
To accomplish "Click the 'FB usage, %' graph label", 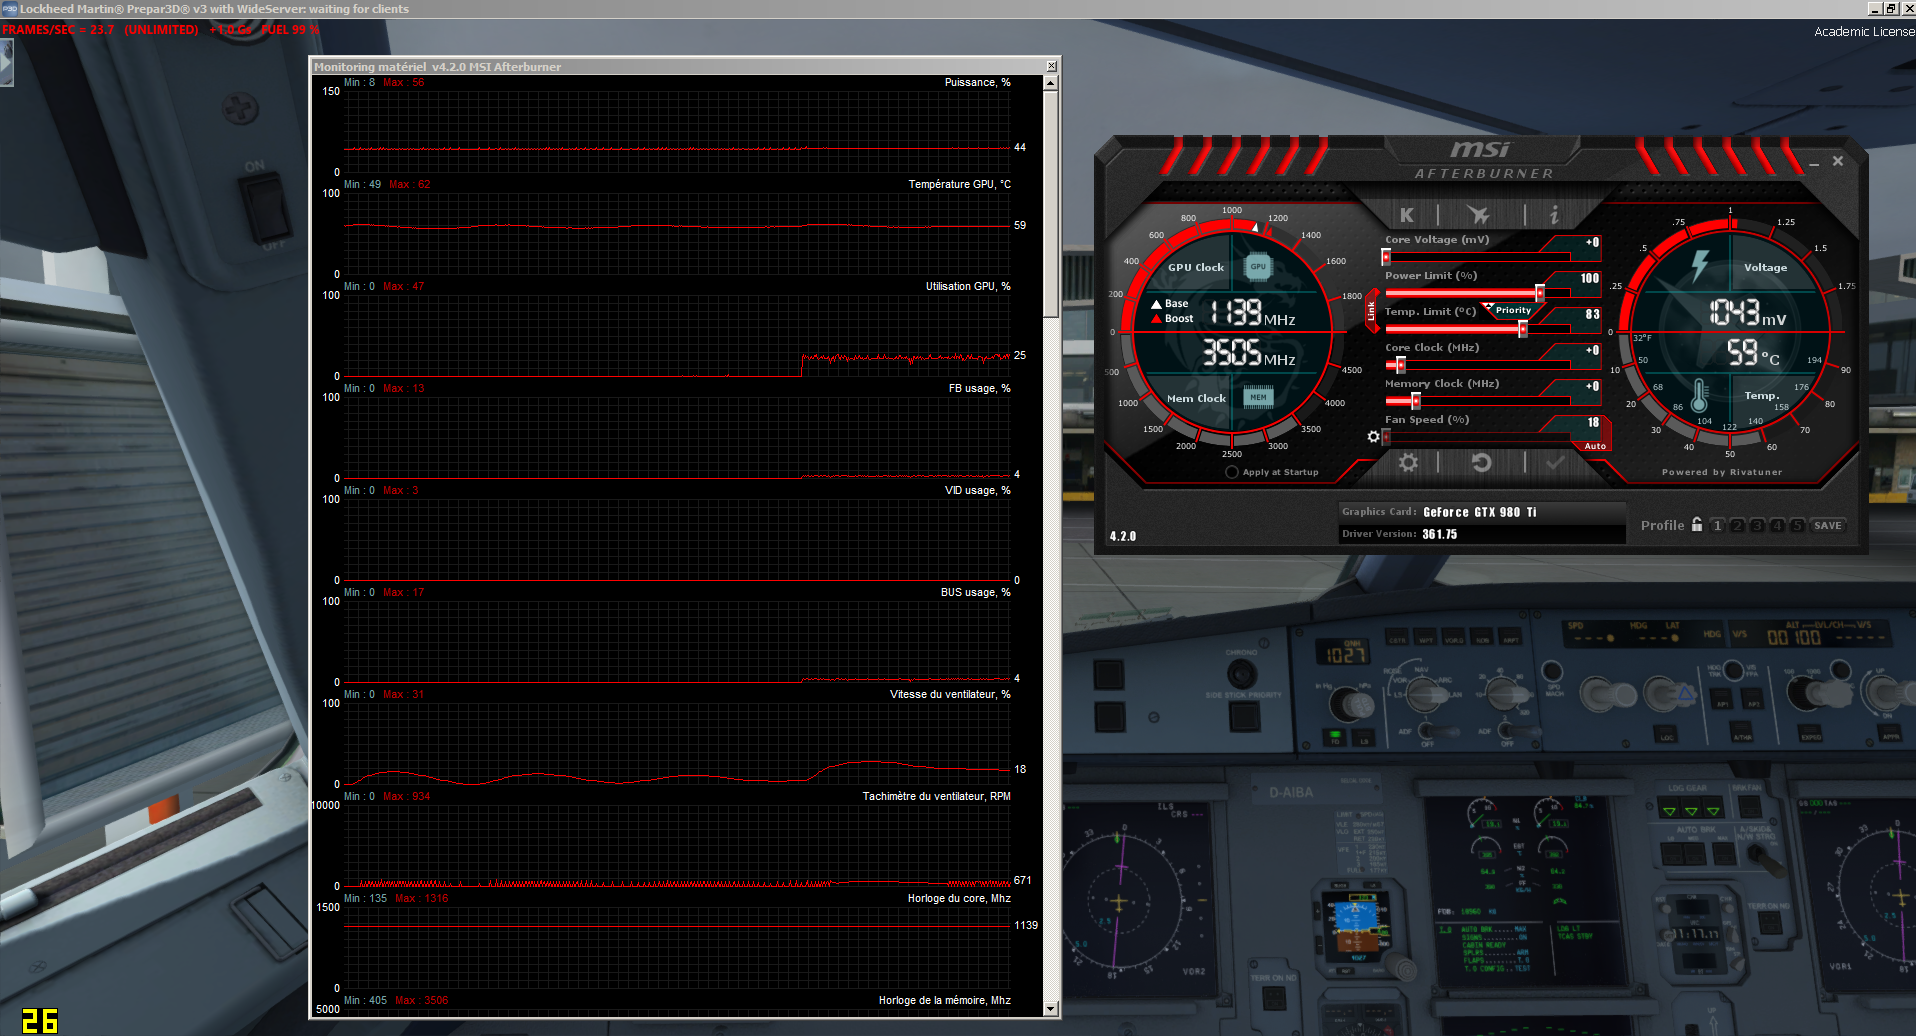I will [979, 388].
